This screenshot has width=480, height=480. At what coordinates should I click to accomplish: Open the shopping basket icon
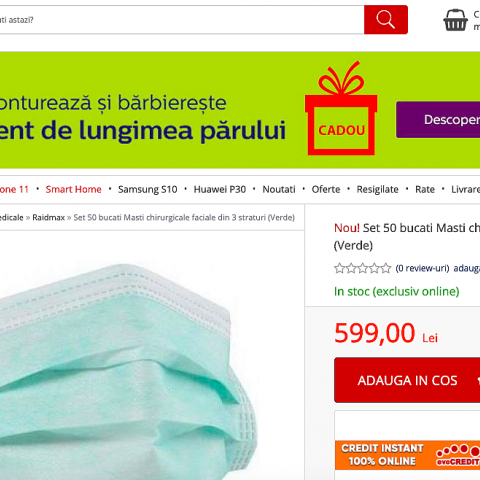pyautogui.click(x=455, y=20)
